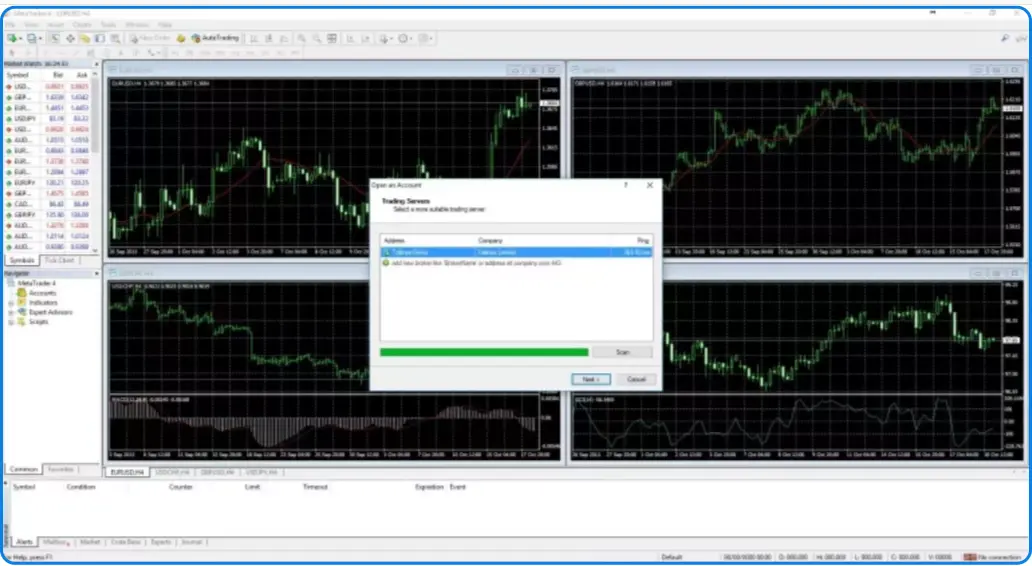Viewport: 1032px width, 566px height.
Task: Toggle the AutoTrading button
Action: pyautogui.click(x=215, y=39)
